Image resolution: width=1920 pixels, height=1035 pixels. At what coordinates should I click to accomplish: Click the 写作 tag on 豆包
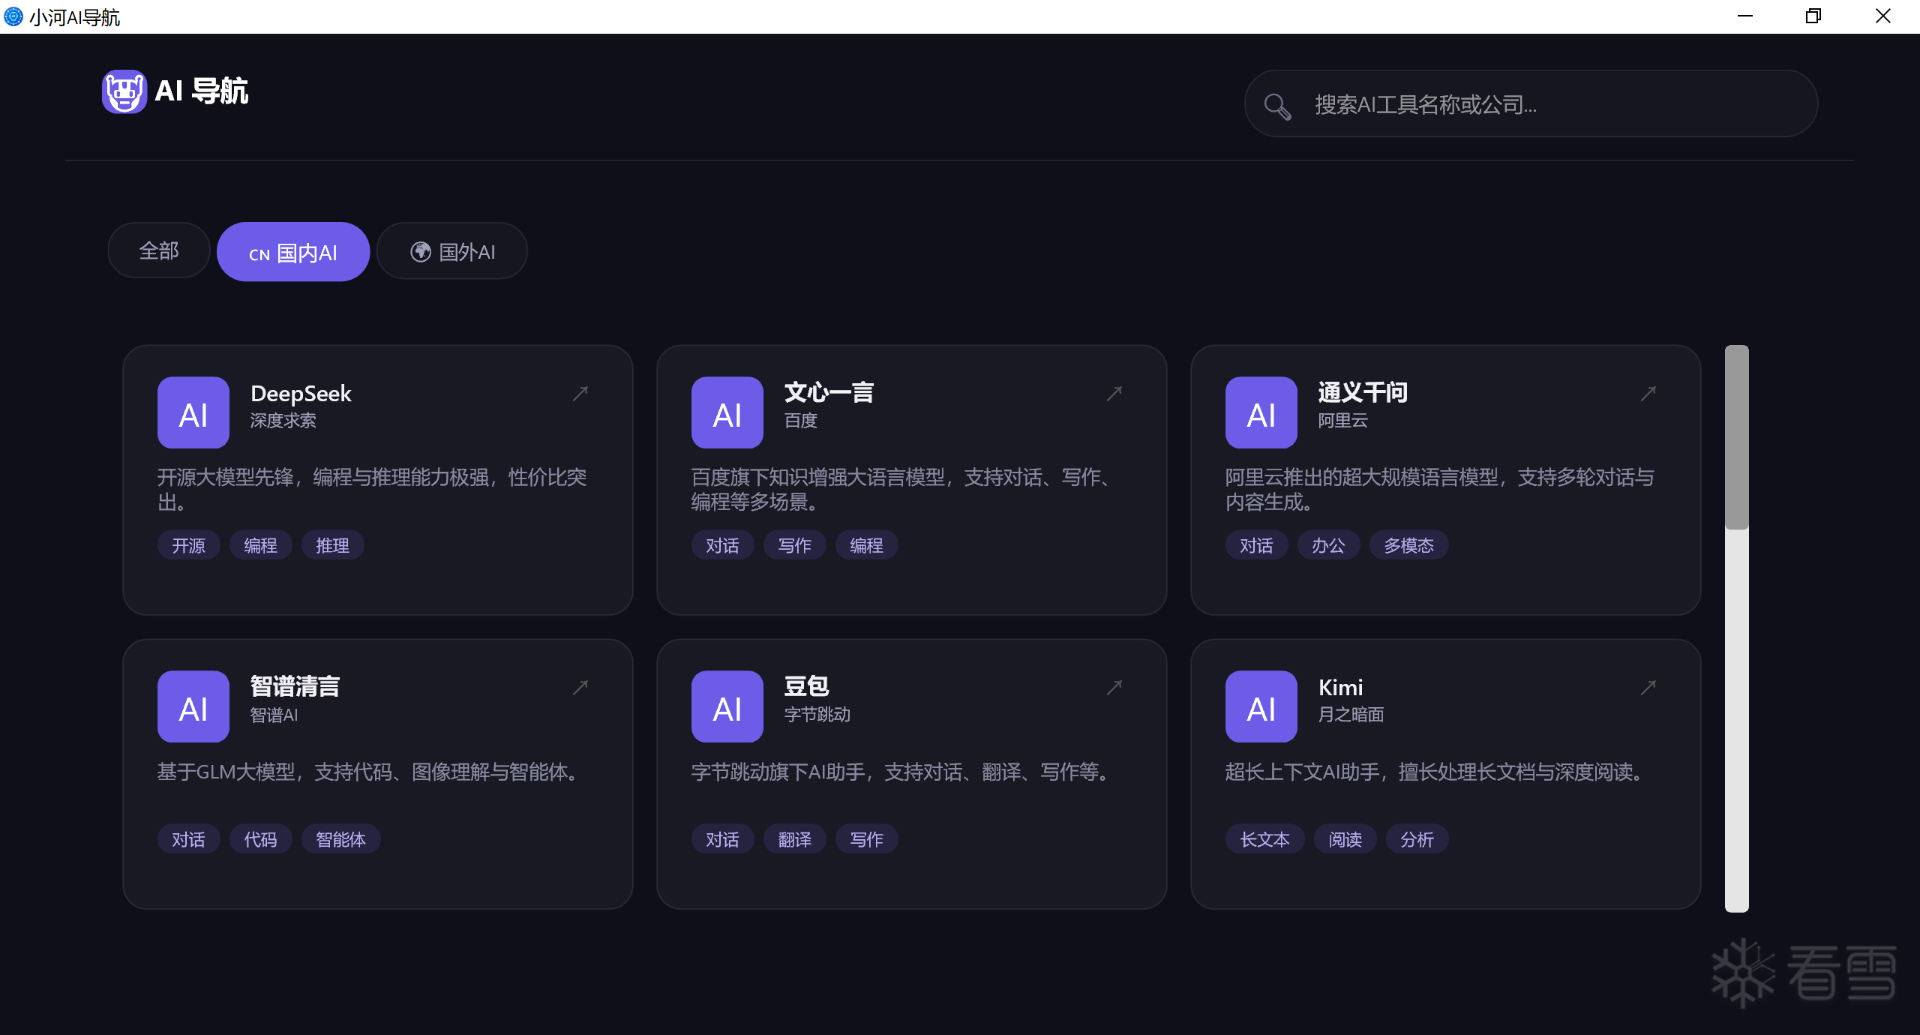point(867,839)
